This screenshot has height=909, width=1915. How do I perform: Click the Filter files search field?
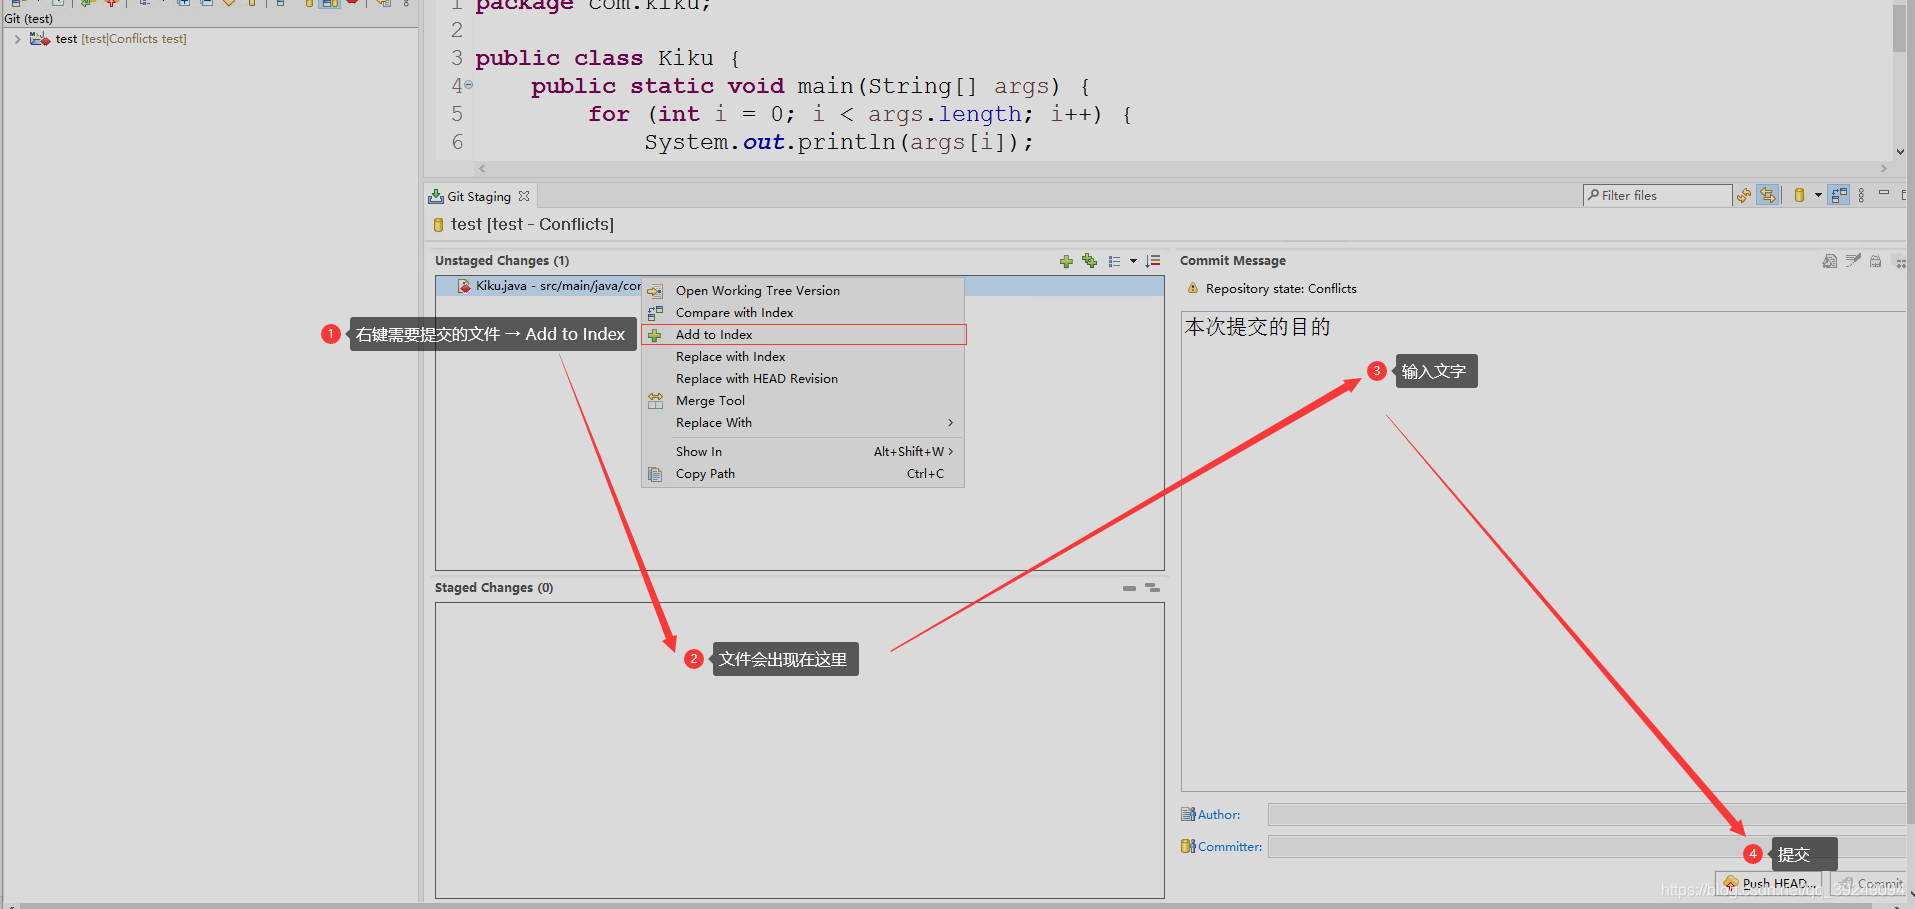1658,196
